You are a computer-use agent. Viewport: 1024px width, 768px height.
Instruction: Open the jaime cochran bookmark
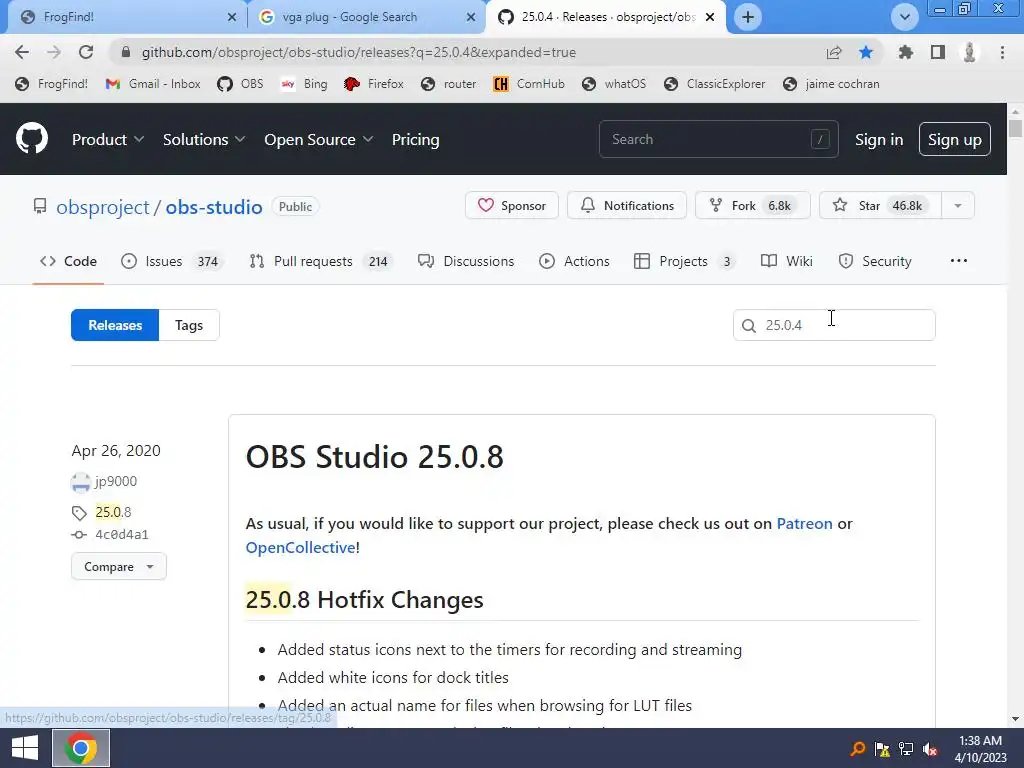[x=831, y=84]
